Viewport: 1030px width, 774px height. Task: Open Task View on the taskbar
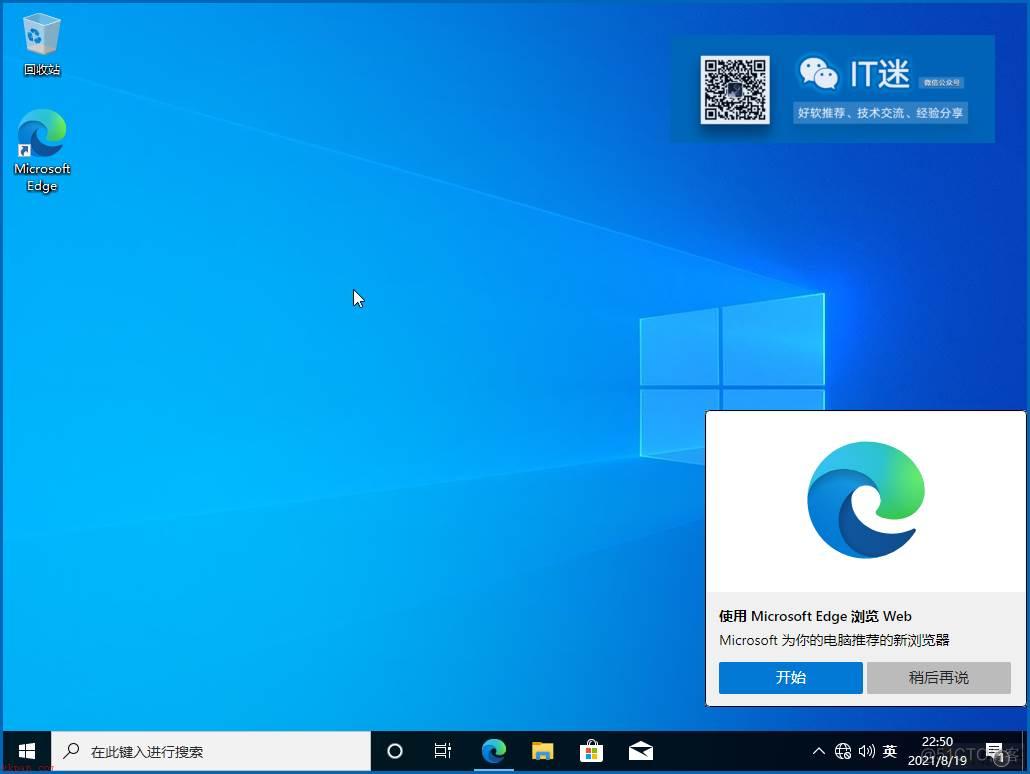coord(443,750)
